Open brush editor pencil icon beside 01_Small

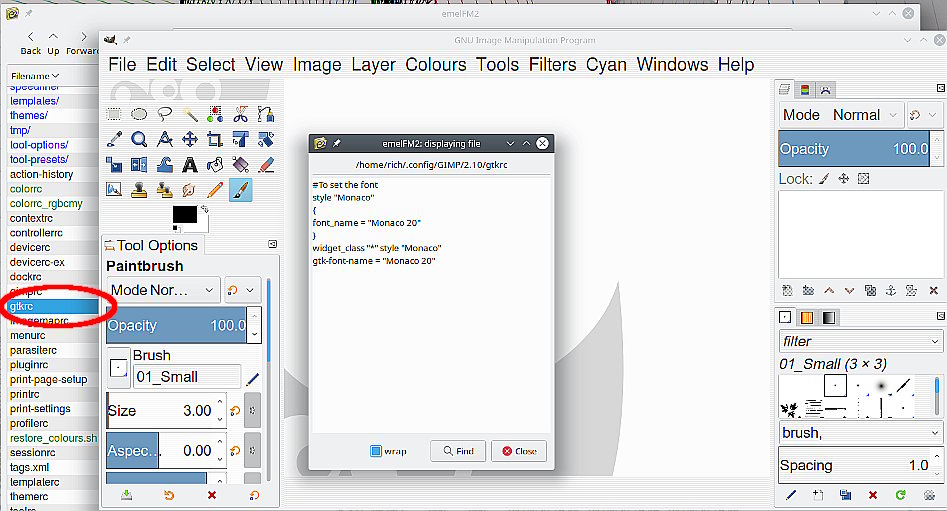click(252, 379)
